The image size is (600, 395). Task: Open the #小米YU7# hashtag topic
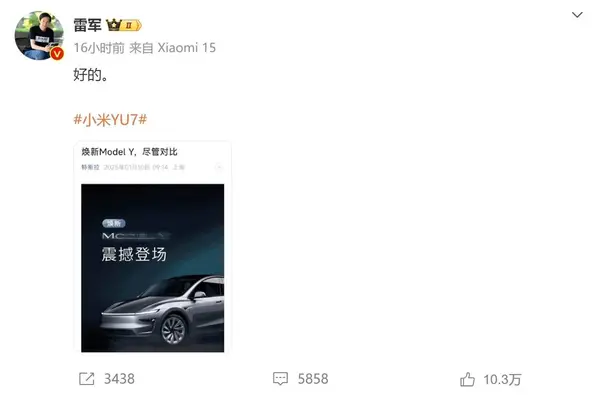point(110,120)
